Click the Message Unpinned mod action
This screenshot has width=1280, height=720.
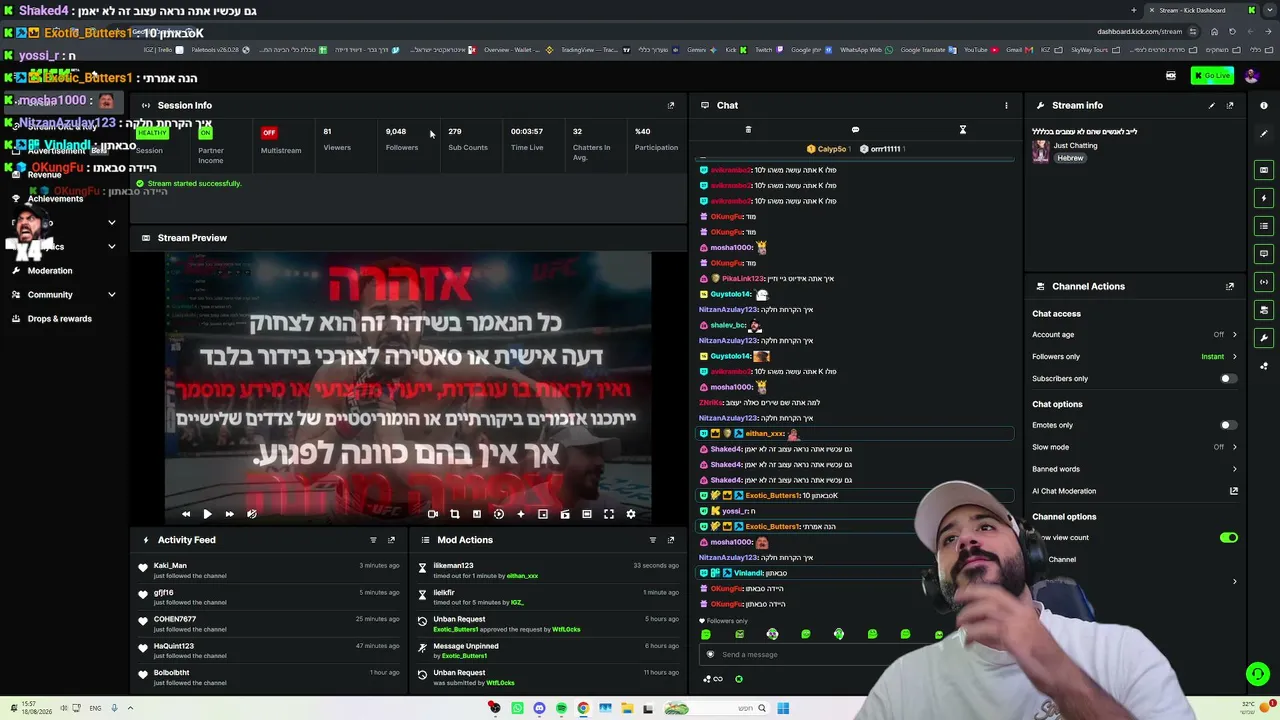pos(466,646)
